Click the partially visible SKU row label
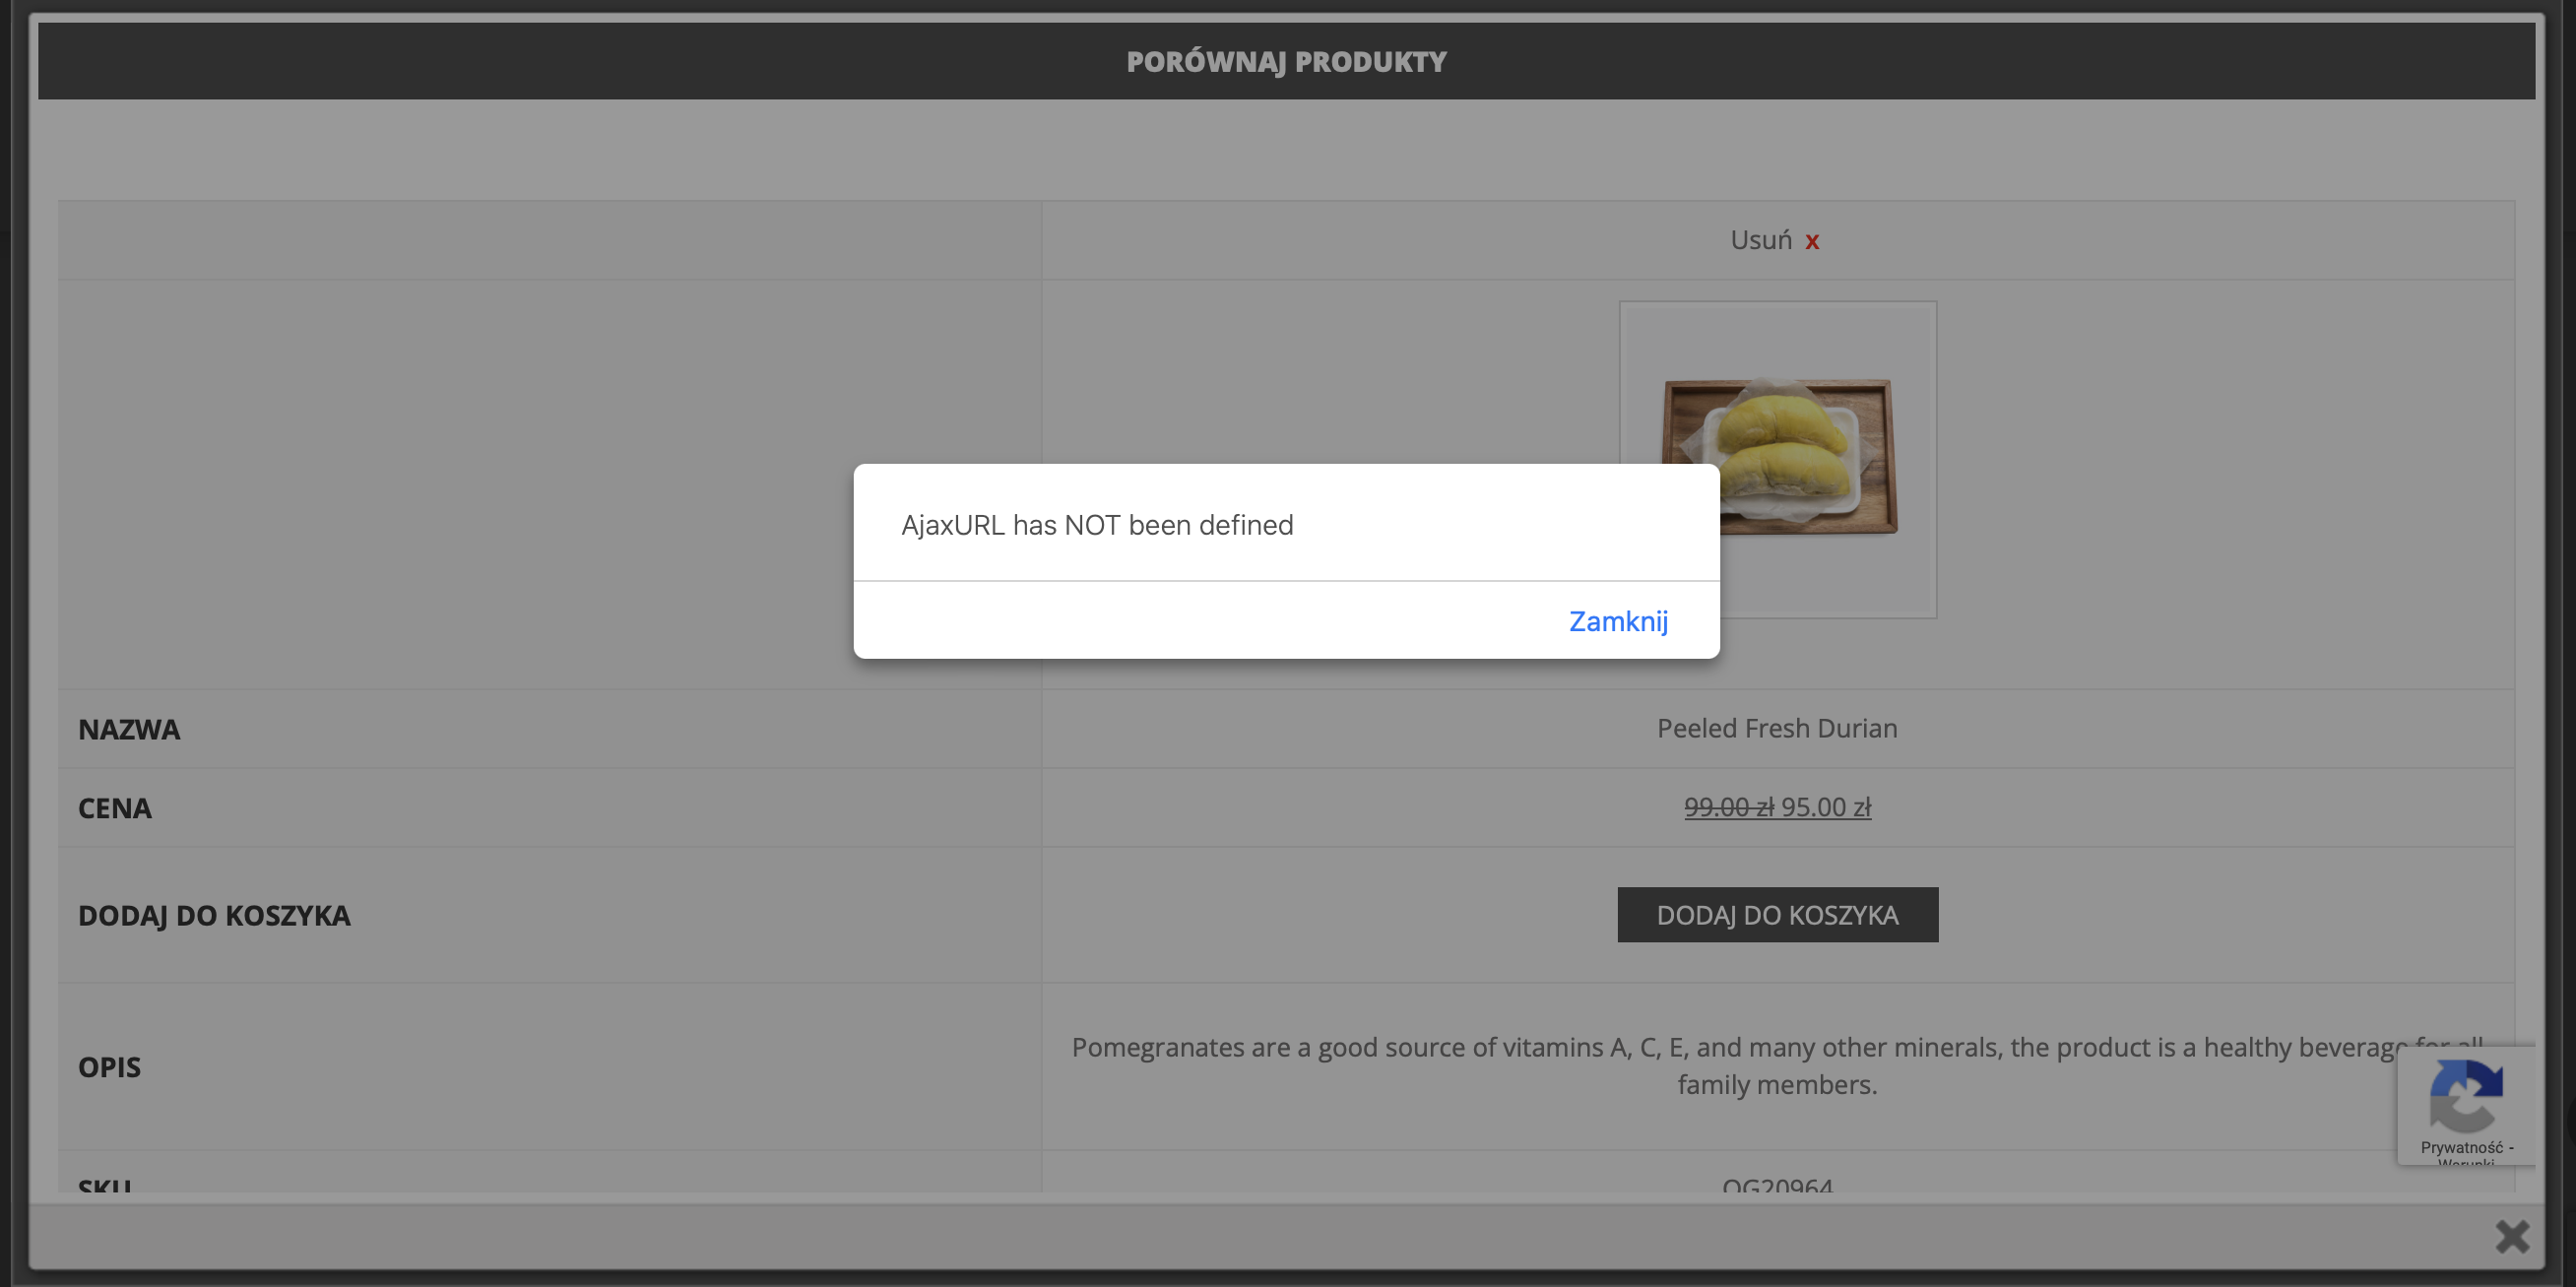The image size is (2576, 1287). tap(105, 1185)
